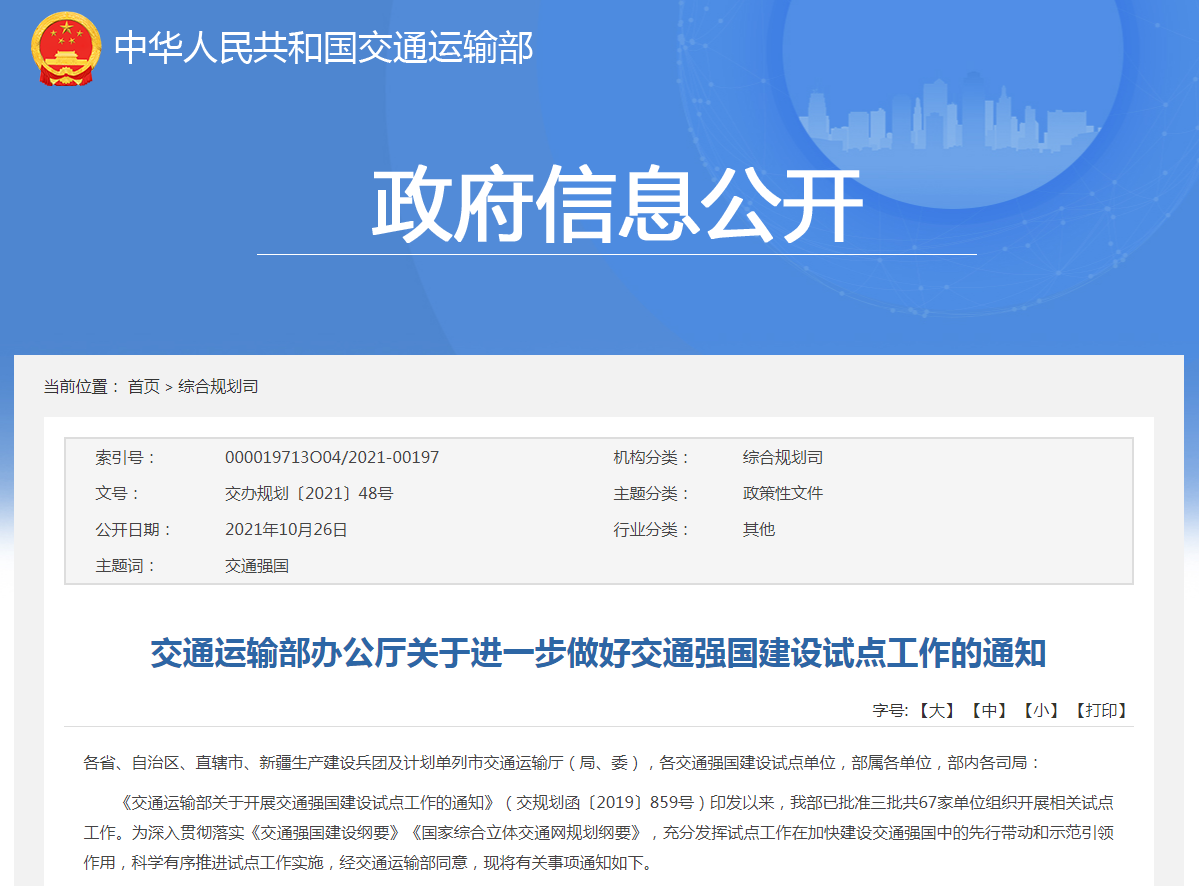Click the 公开日期 label
The width and height of the screenshot is (1199, 886).
(133, 530)
